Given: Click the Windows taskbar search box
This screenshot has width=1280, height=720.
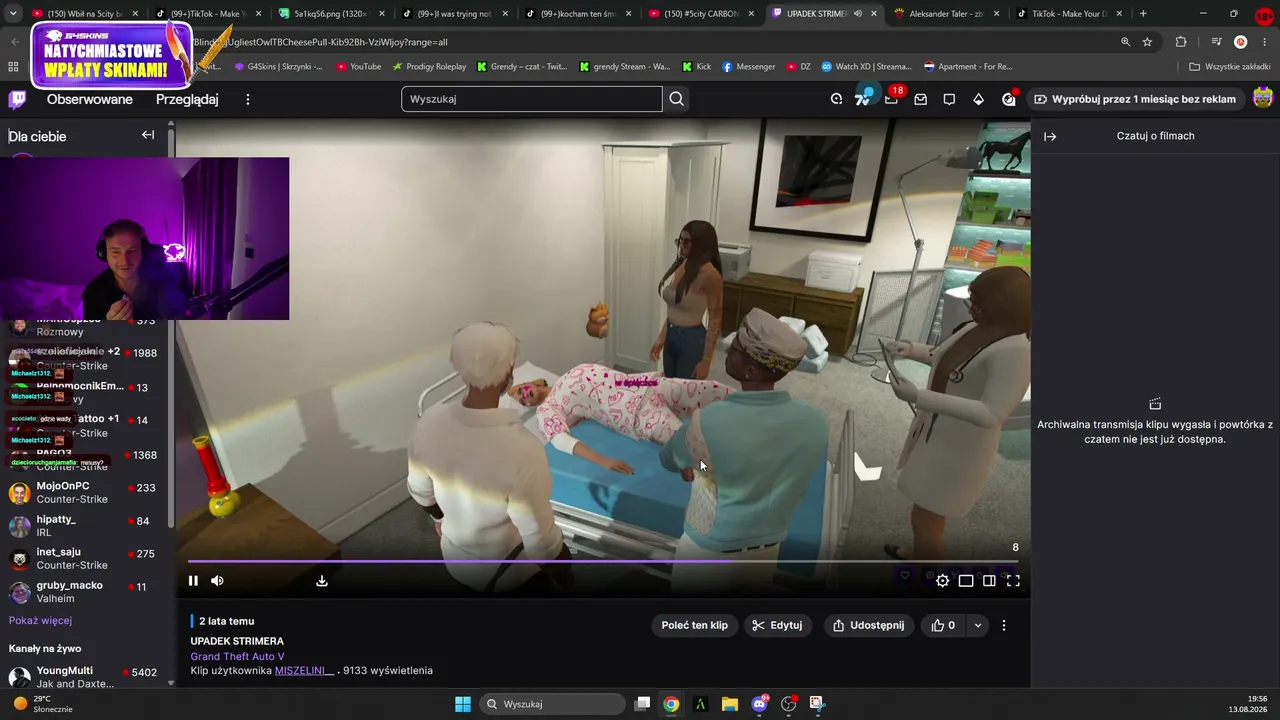Looking at the screenshot, I should pos(552,704).
